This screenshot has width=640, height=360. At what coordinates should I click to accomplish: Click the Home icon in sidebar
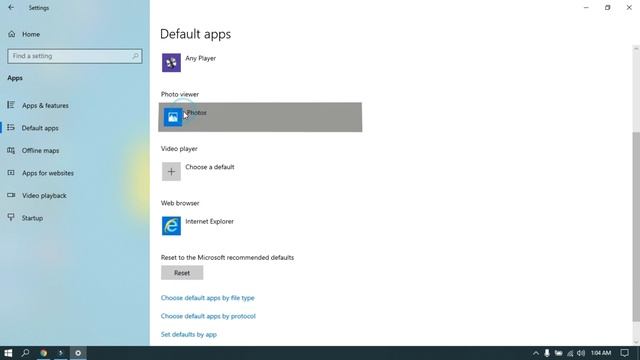(12, 34)
